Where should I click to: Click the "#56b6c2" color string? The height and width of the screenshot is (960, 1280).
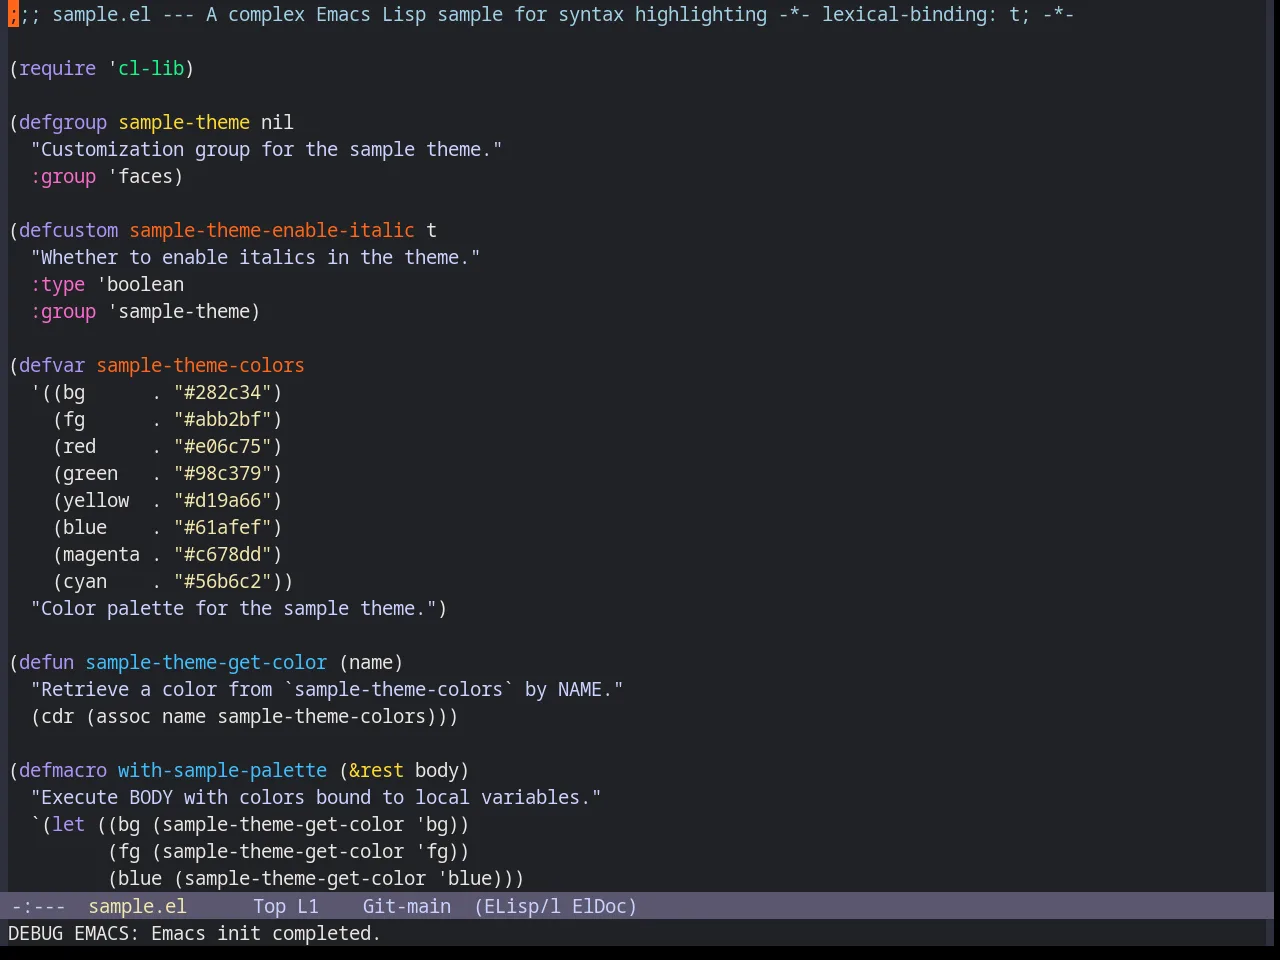pyautogui.click(x=222, y=581)
